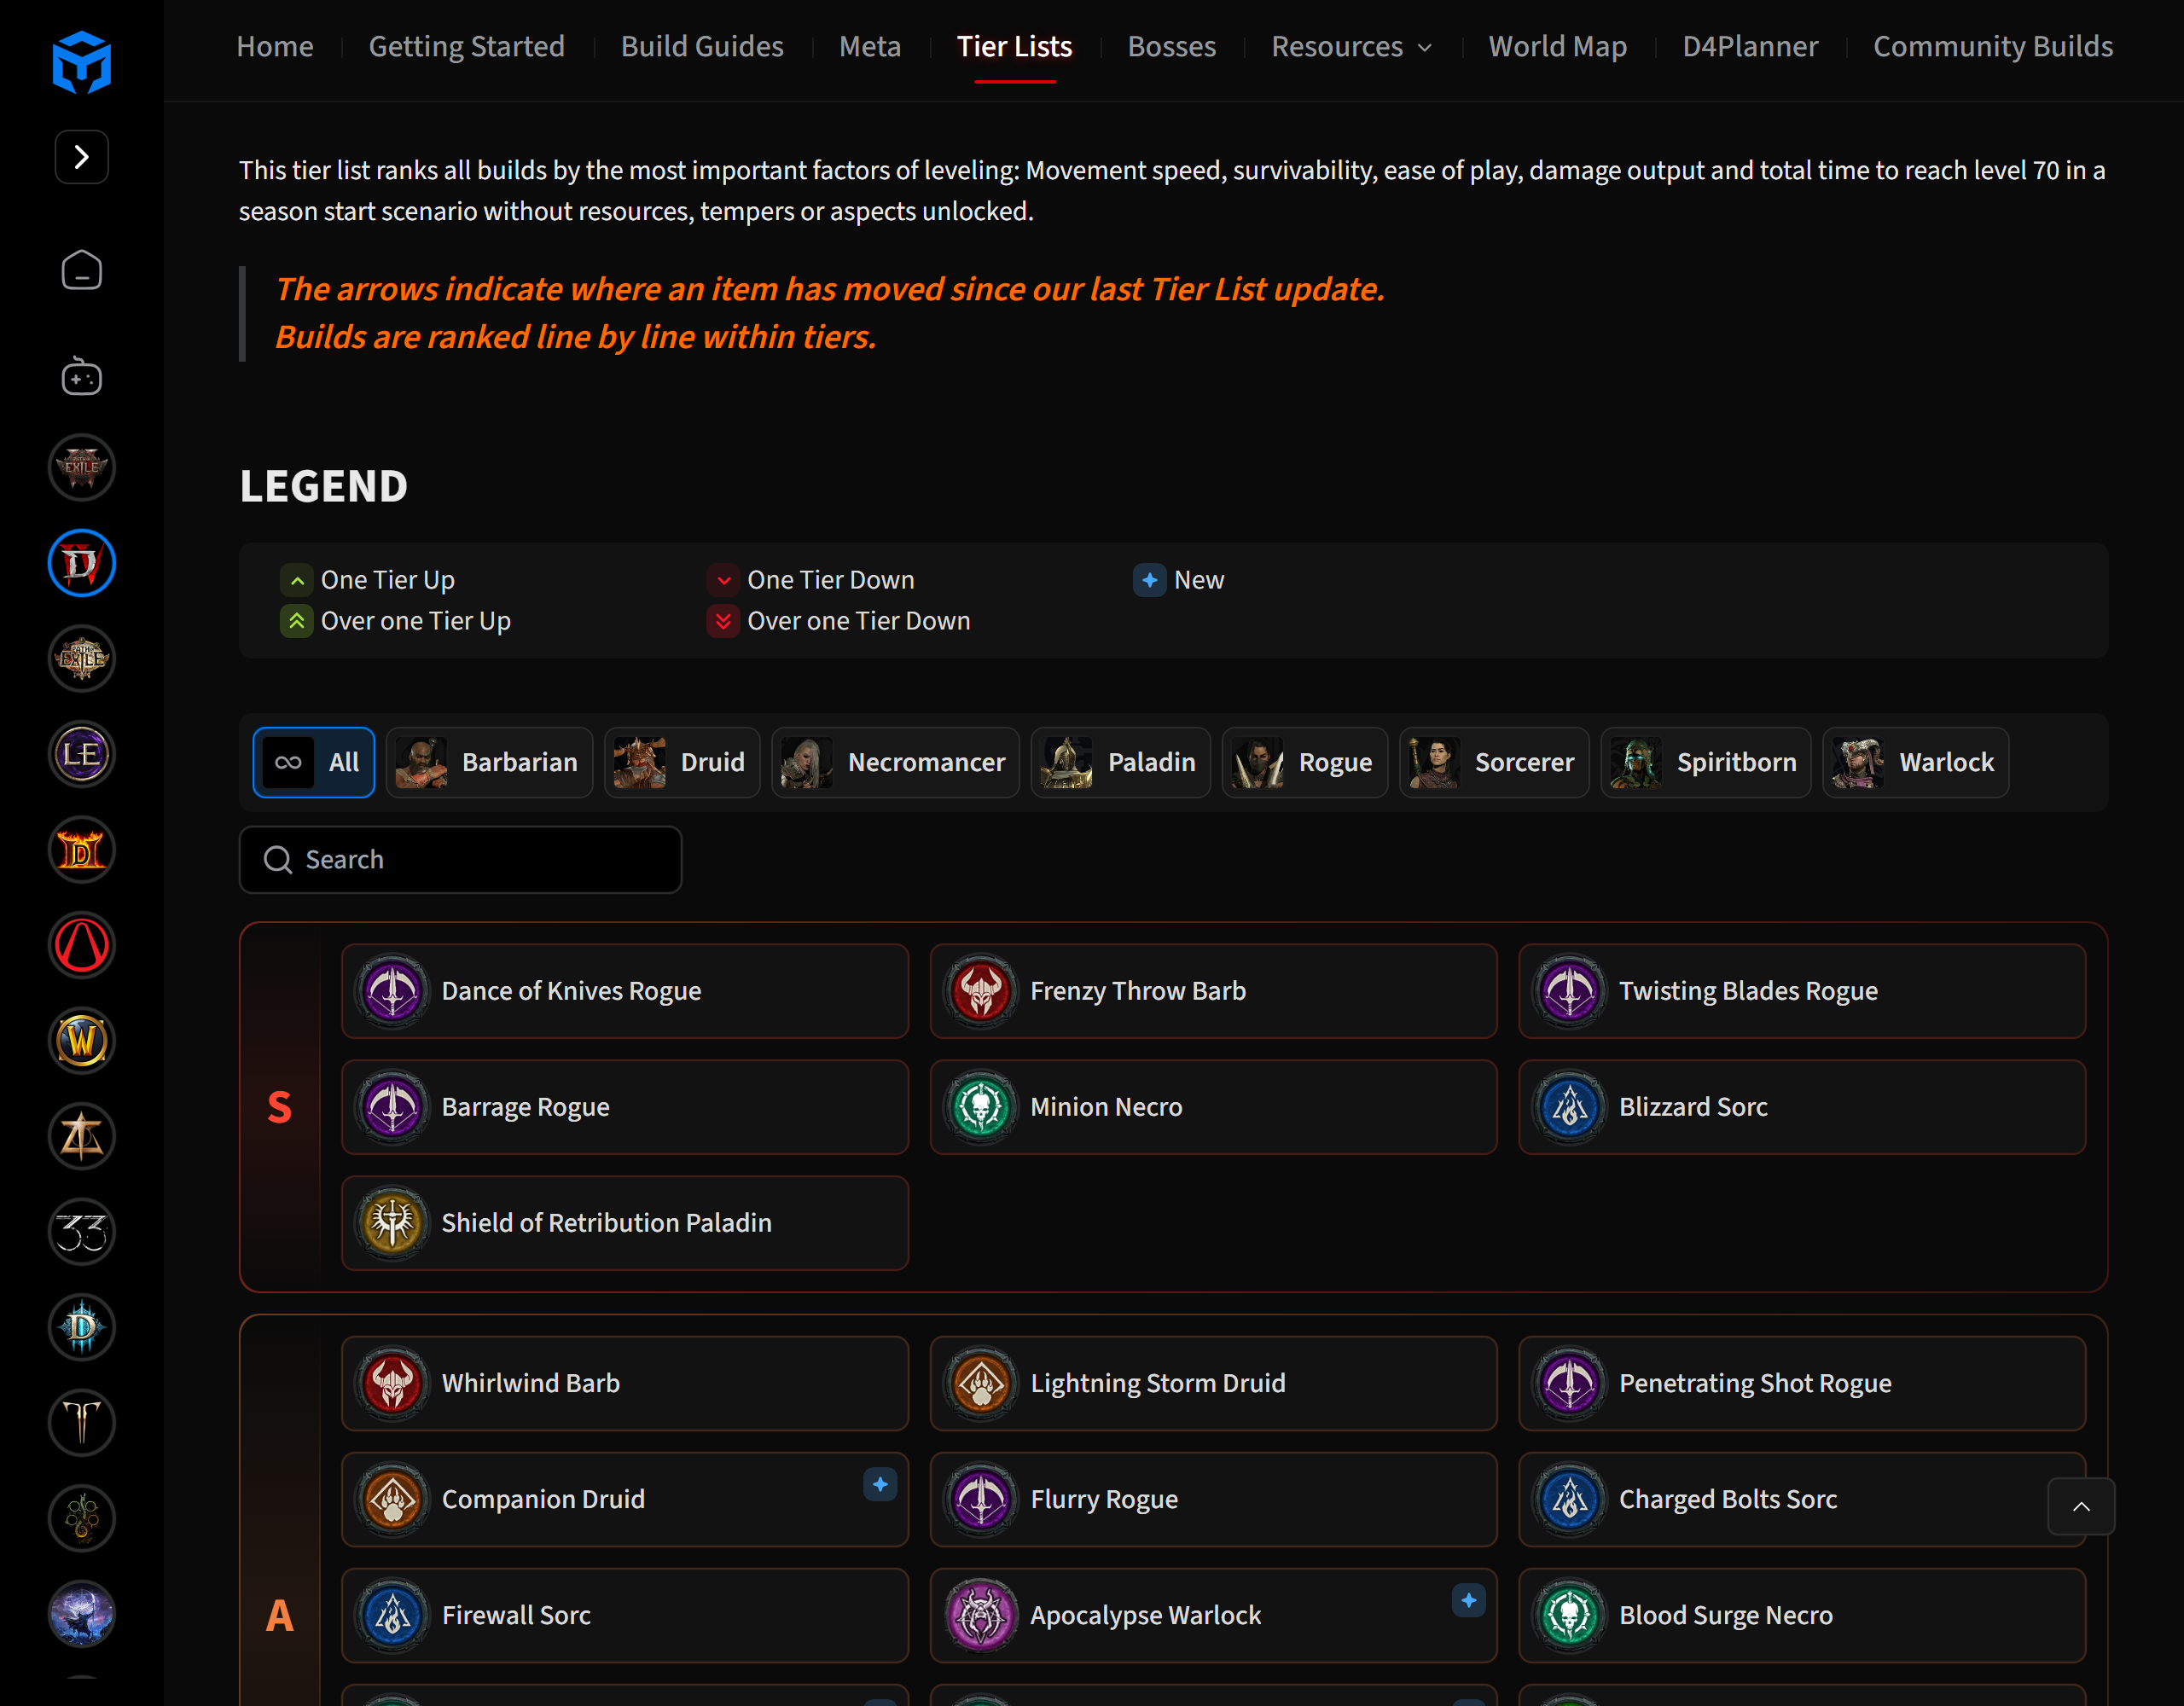Open the Last Epoch 'LE' game icon
This screenshot has height=1706, width=2184.
[82, 754]
